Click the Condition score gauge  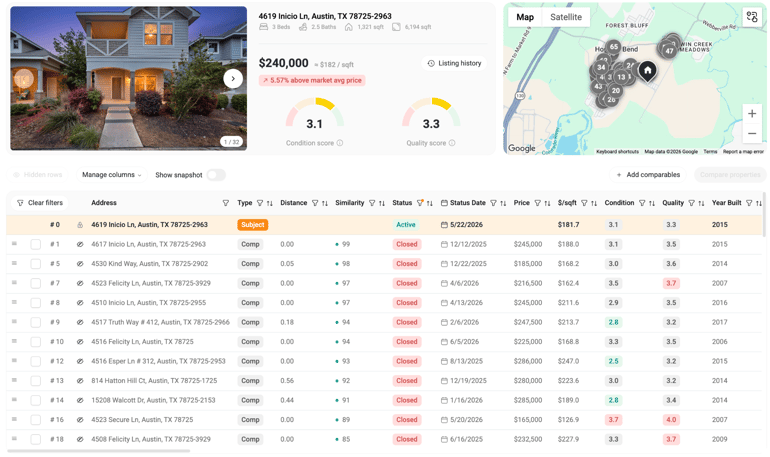pyautogui.click(x=314, y=113)
